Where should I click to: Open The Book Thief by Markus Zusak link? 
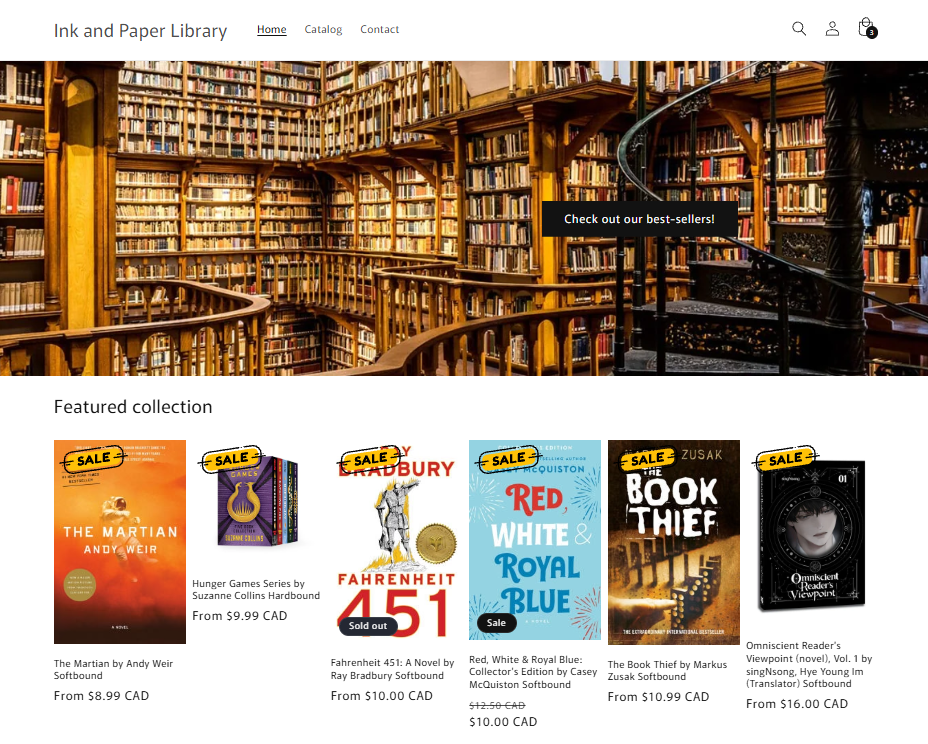coord(667,671)
